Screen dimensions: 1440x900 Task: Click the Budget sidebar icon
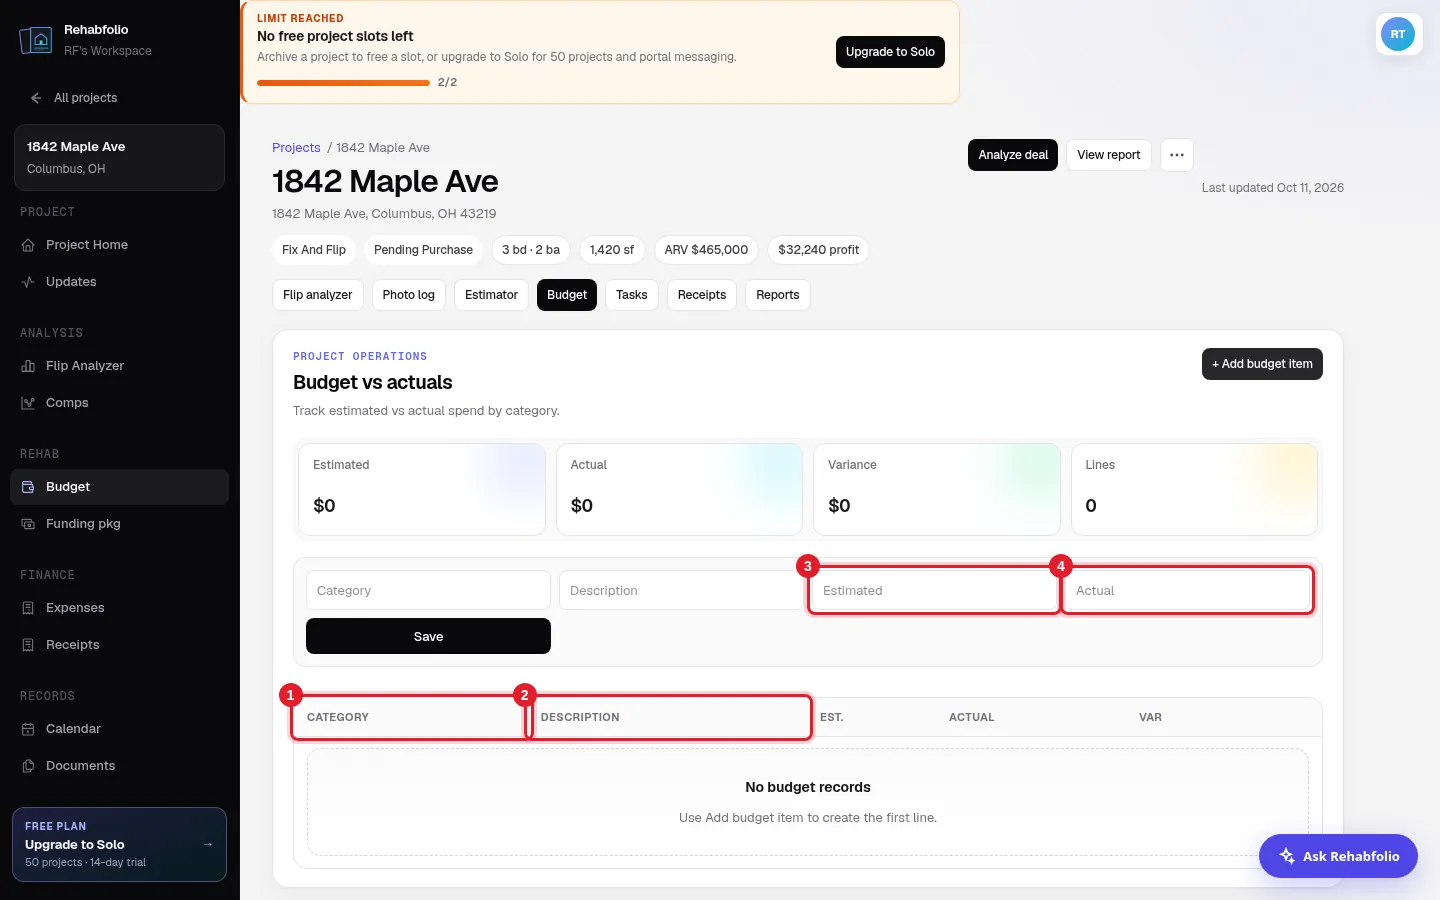click(28, 487)
